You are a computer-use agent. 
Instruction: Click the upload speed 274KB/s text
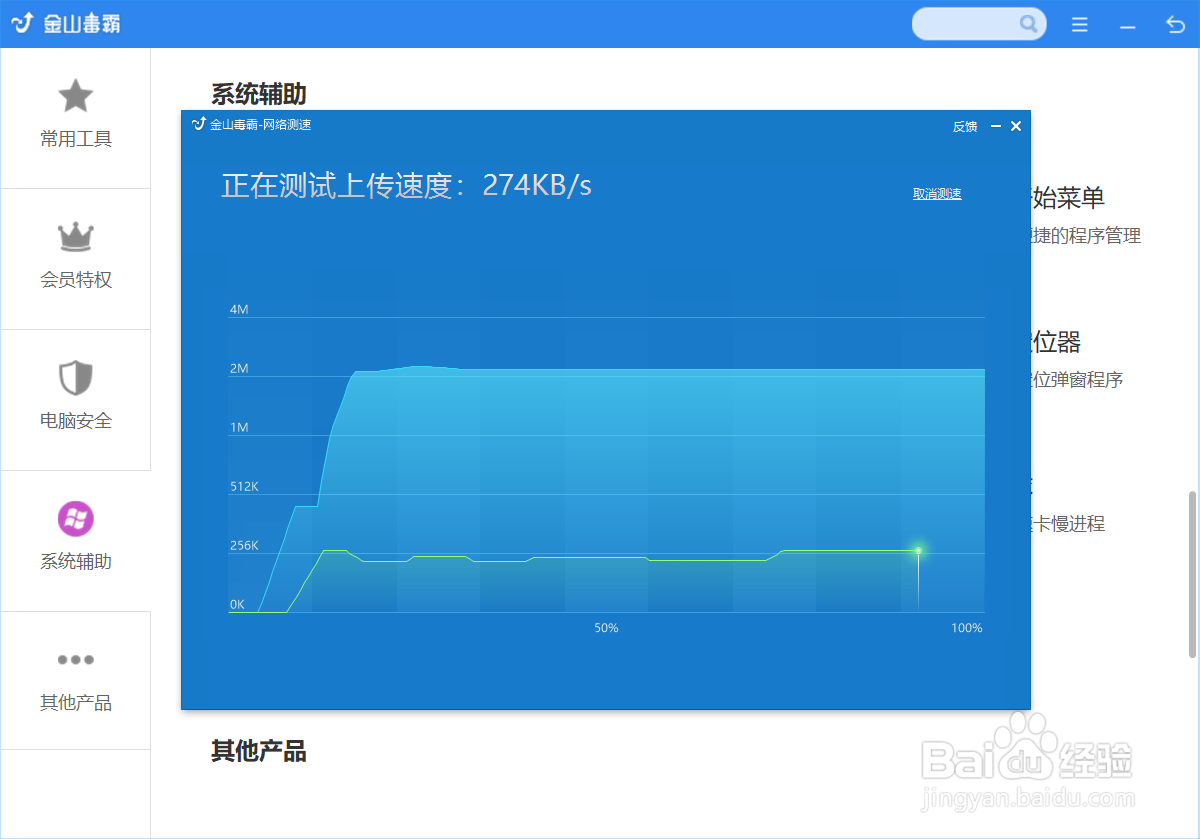tap(537, 185)
